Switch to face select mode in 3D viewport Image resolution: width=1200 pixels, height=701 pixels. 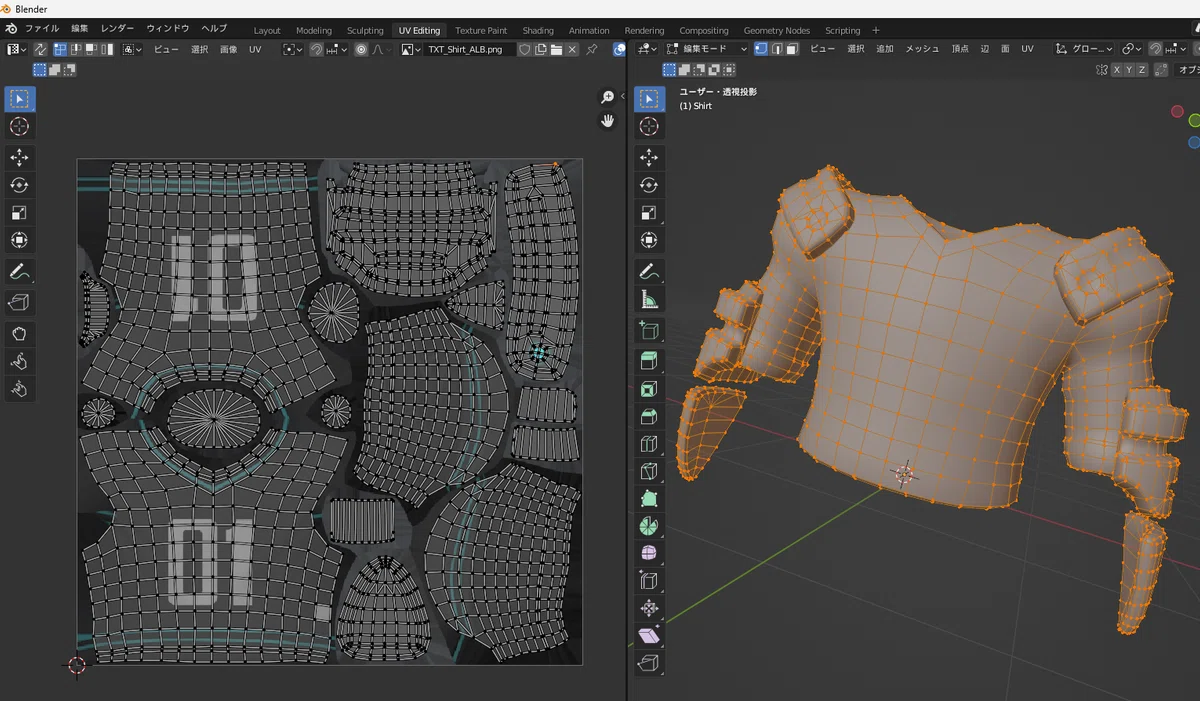click(x=792, y=48)
